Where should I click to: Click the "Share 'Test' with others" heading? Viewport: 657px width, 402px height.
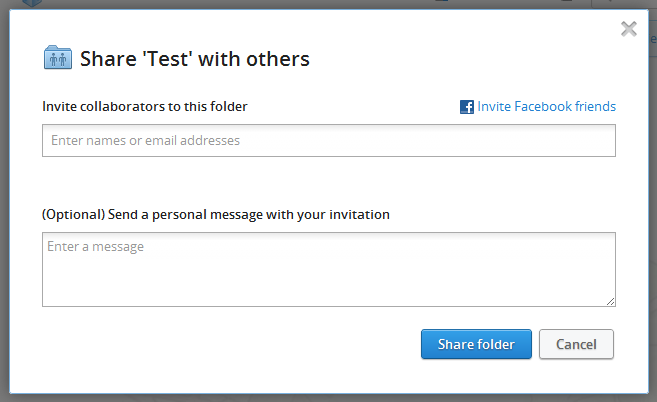pyautogui.click(x=194, y=59)
